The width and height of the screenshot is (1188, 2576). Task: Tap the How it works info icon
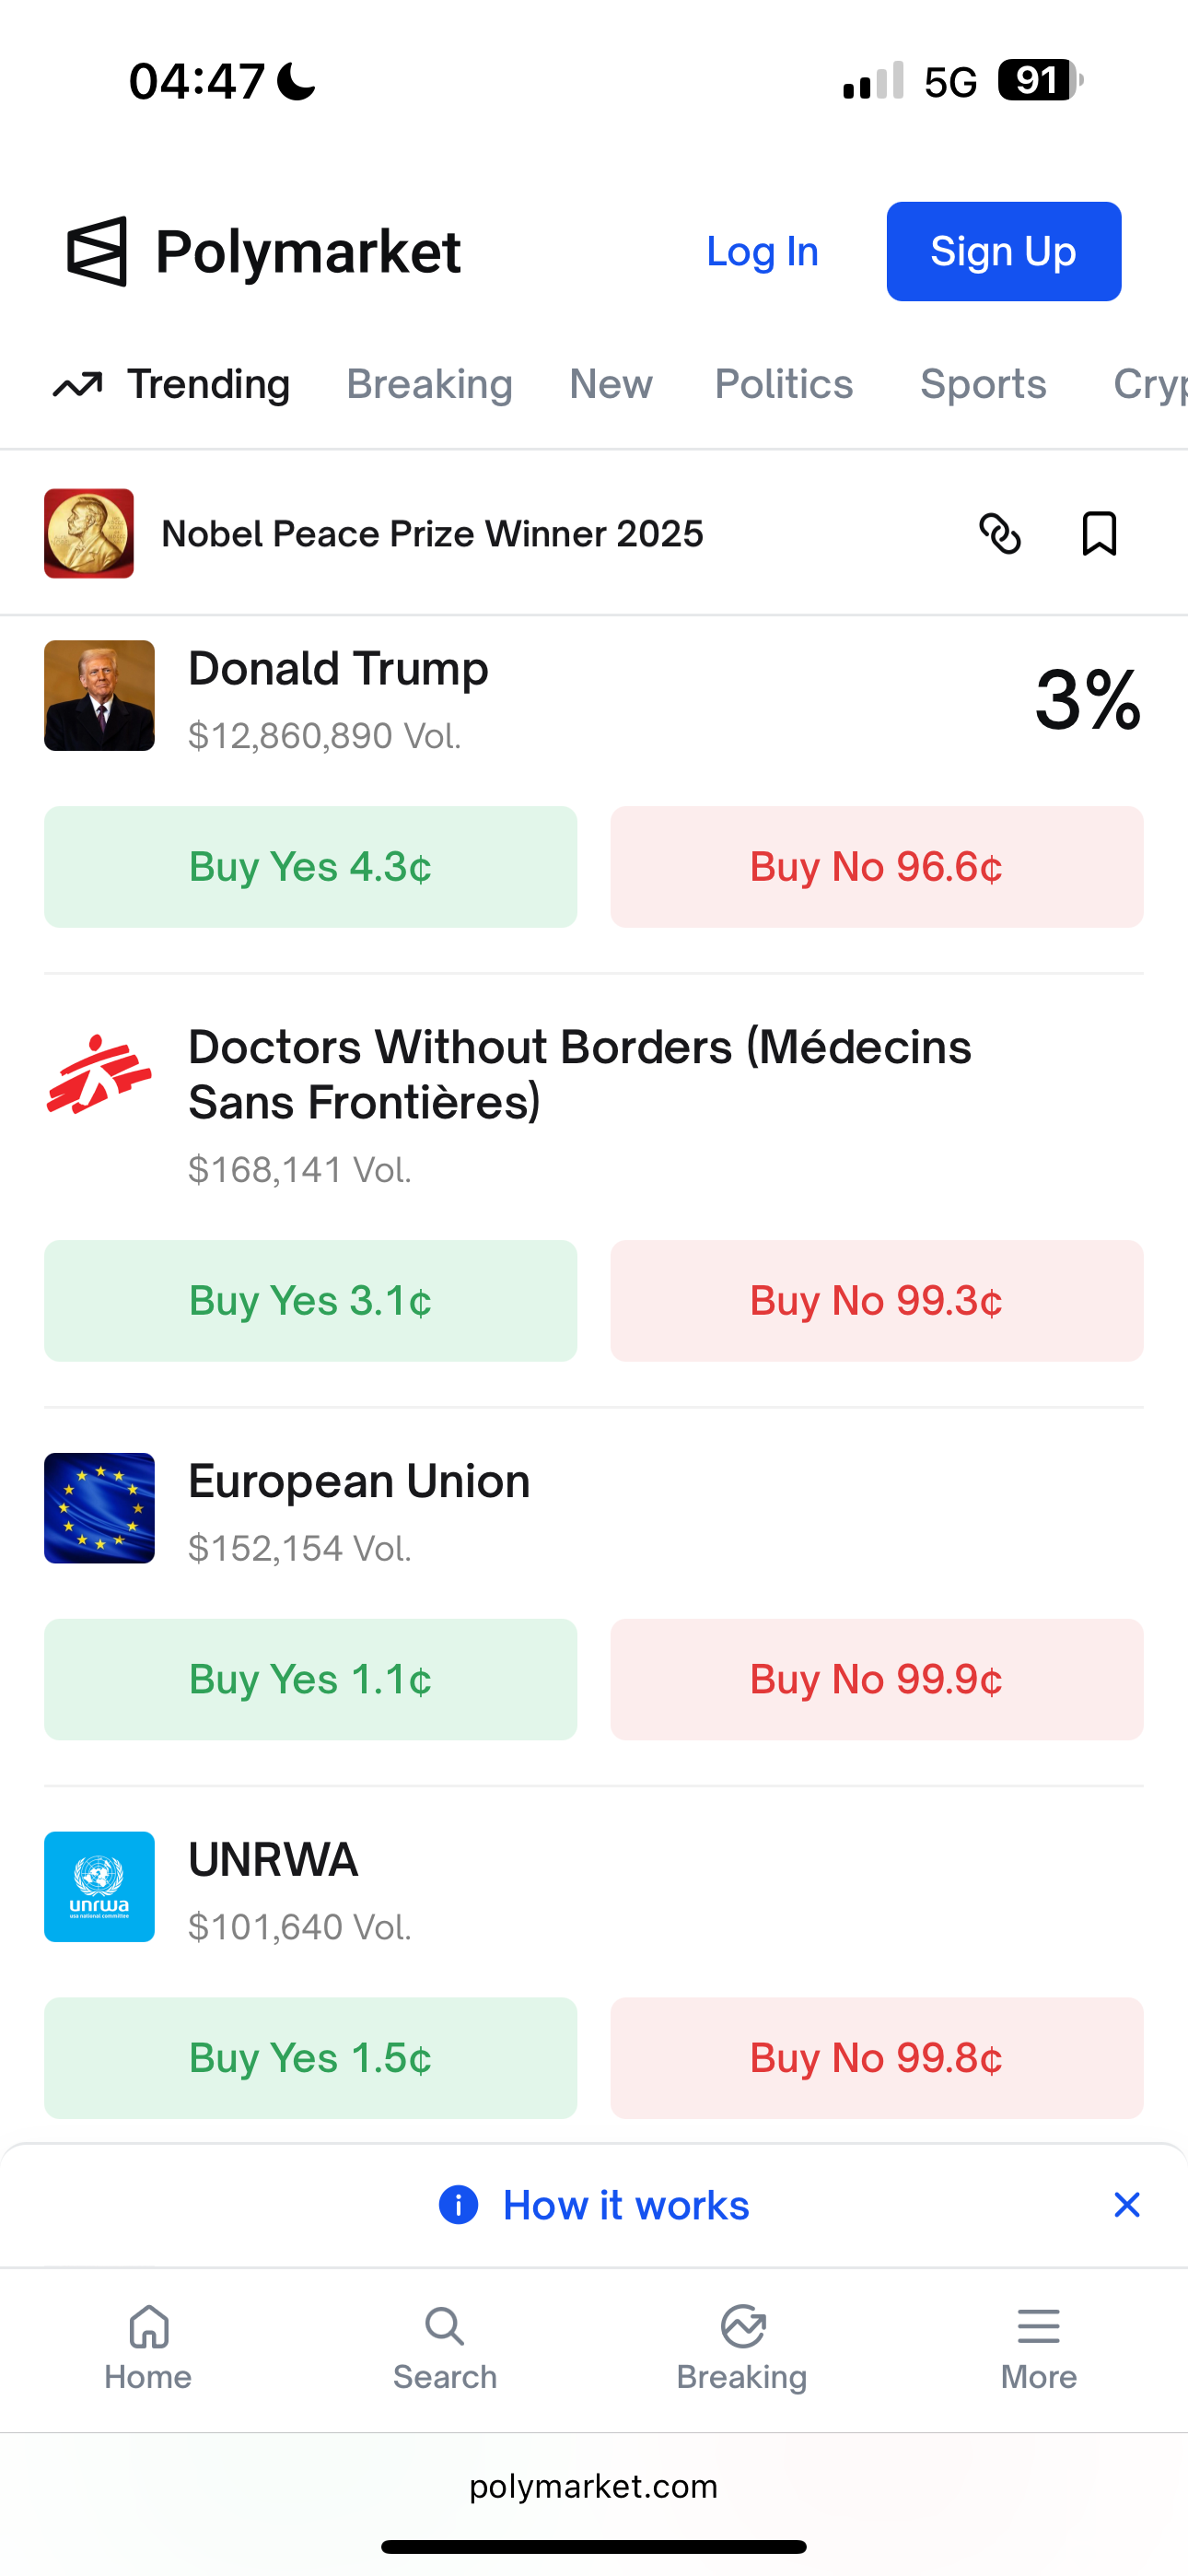(x=458, y=2204)
